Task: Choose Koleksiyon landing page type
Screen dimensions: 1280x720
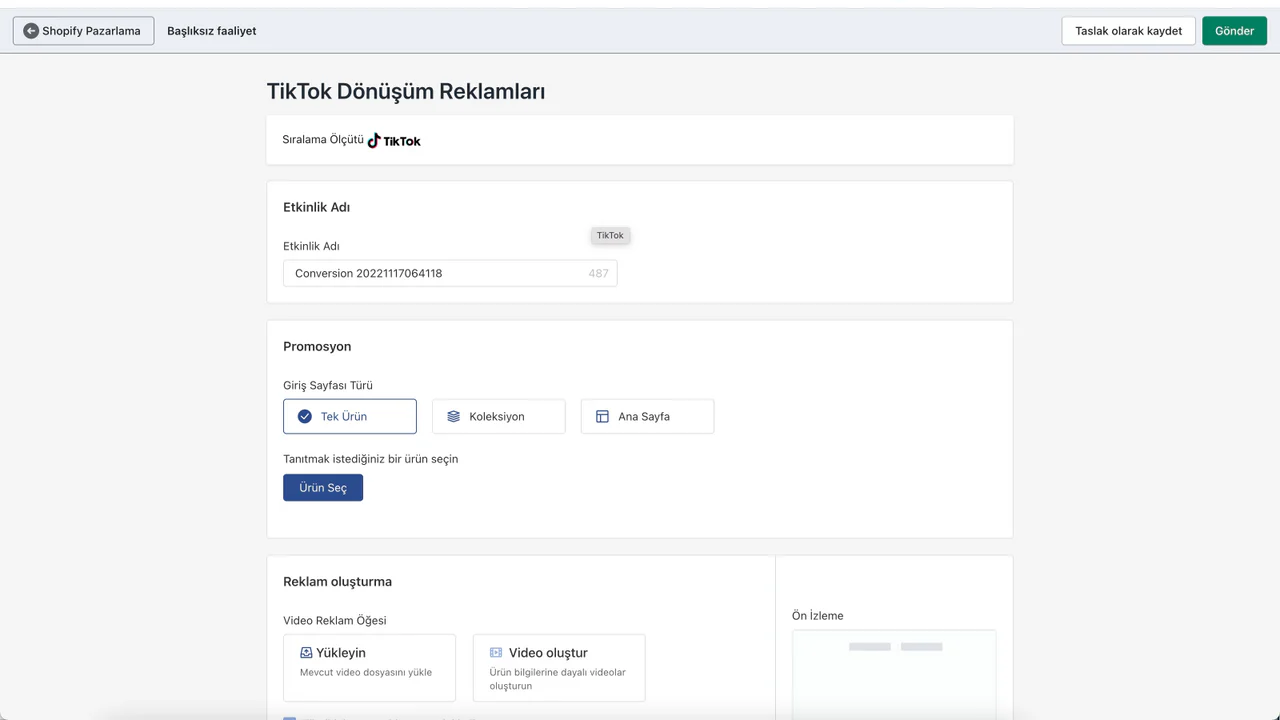Action: (x=499, y=416)
